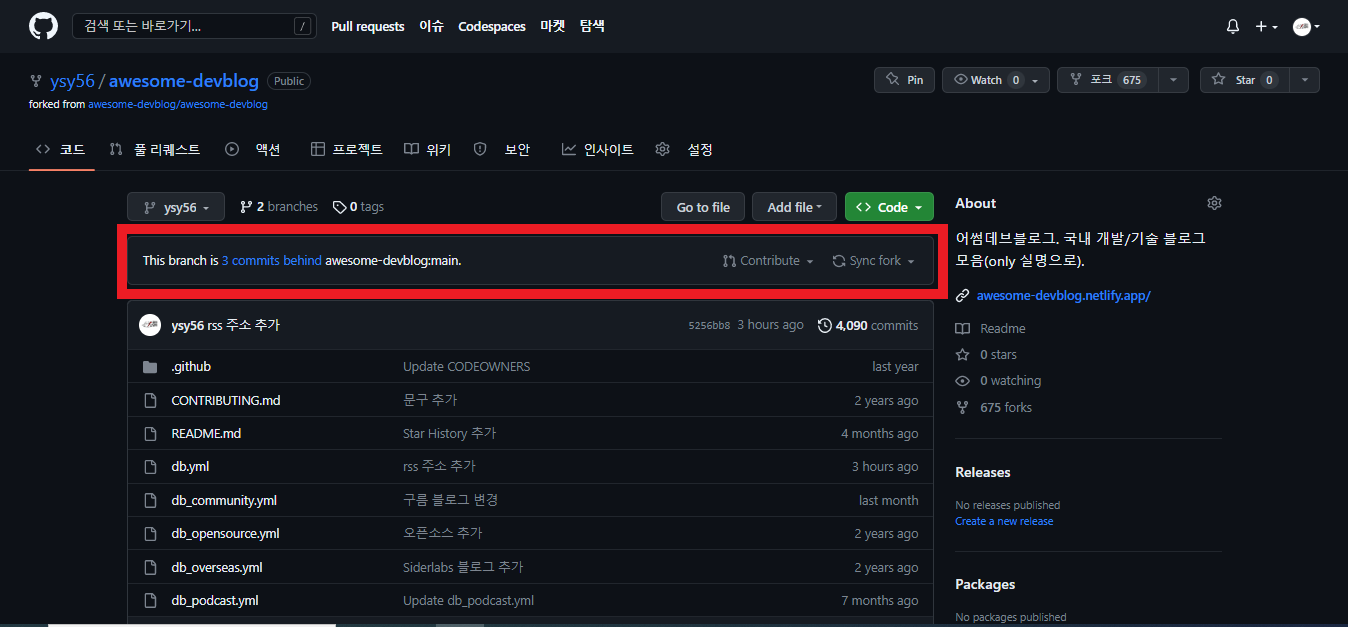The image size is (1348, 627).
Task: Open the Sync fork dropdown
Action: [x=874, y=261]
